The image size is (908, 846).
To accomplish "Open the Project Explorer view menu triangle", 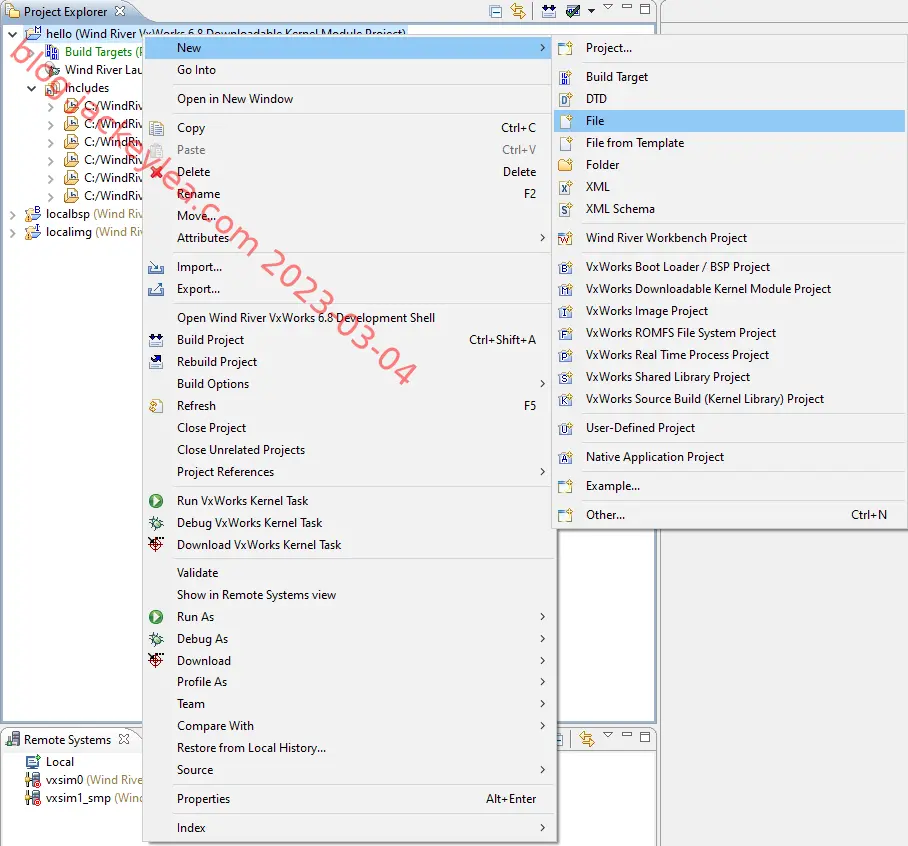I will click(x=608, y=8).
